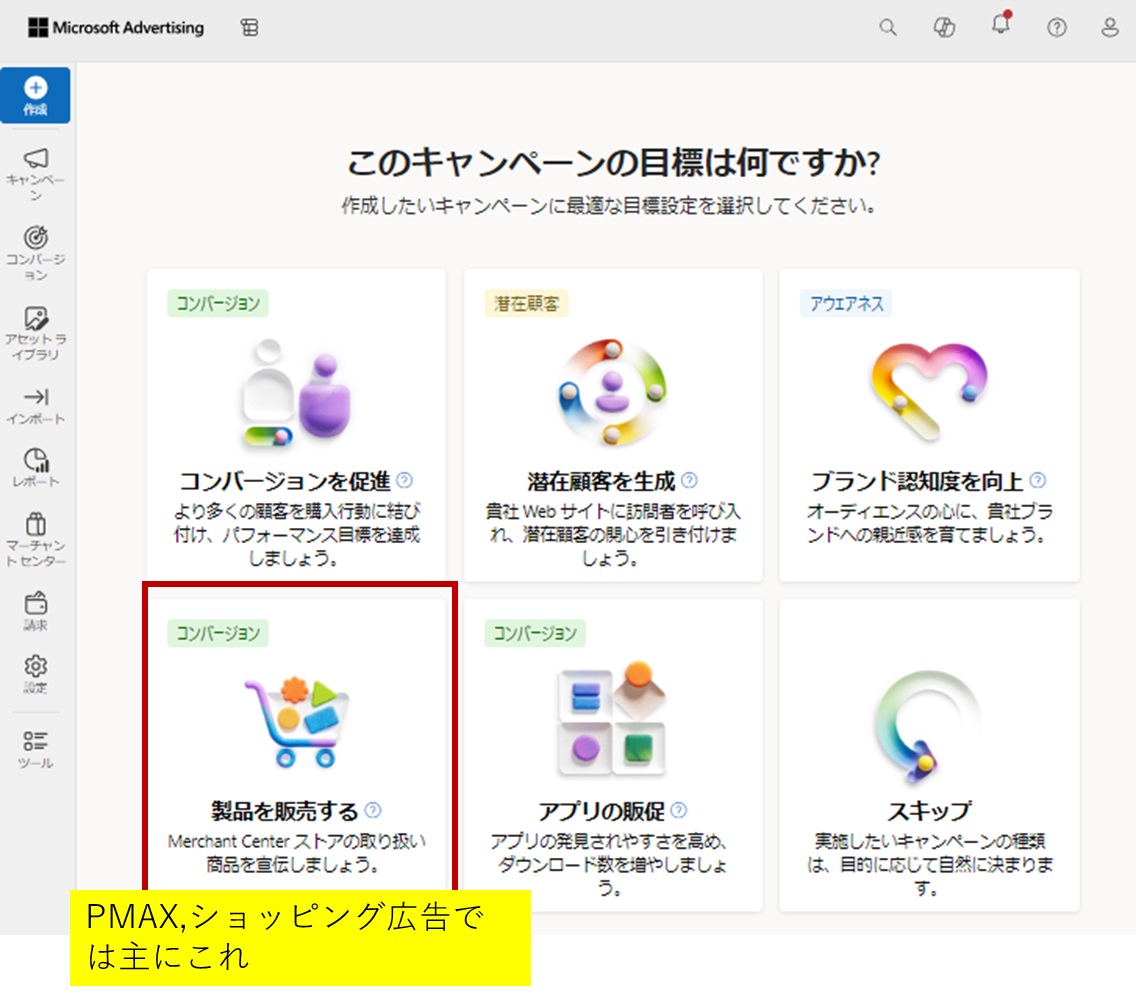
Task: Open キャンペーン in the sidebar
Action: pyautogui.click(x=36, y=172)
